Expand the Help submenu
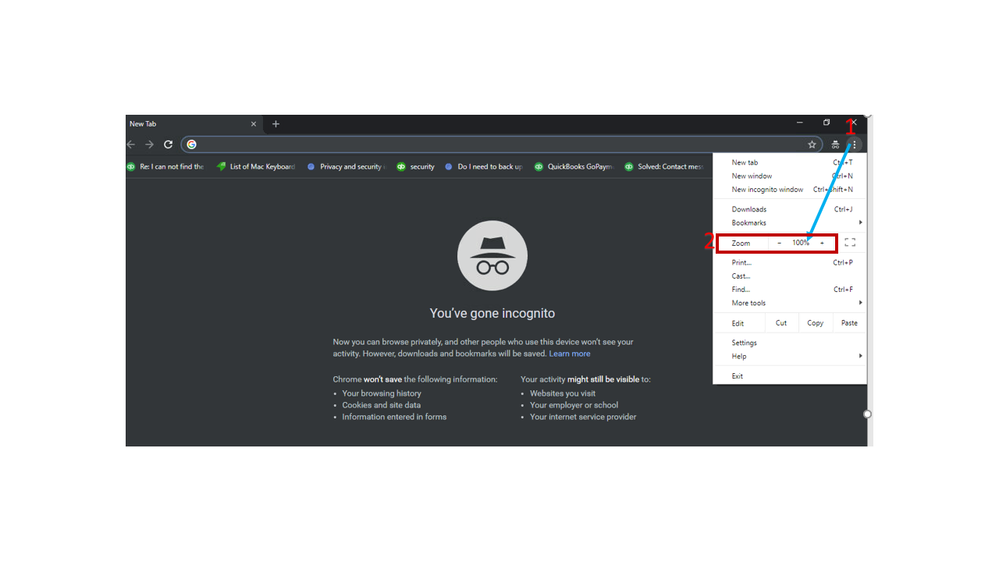Image resolution: width=999 pixels, height=562 pixels. pyautogui.click(x=790, y=356)
